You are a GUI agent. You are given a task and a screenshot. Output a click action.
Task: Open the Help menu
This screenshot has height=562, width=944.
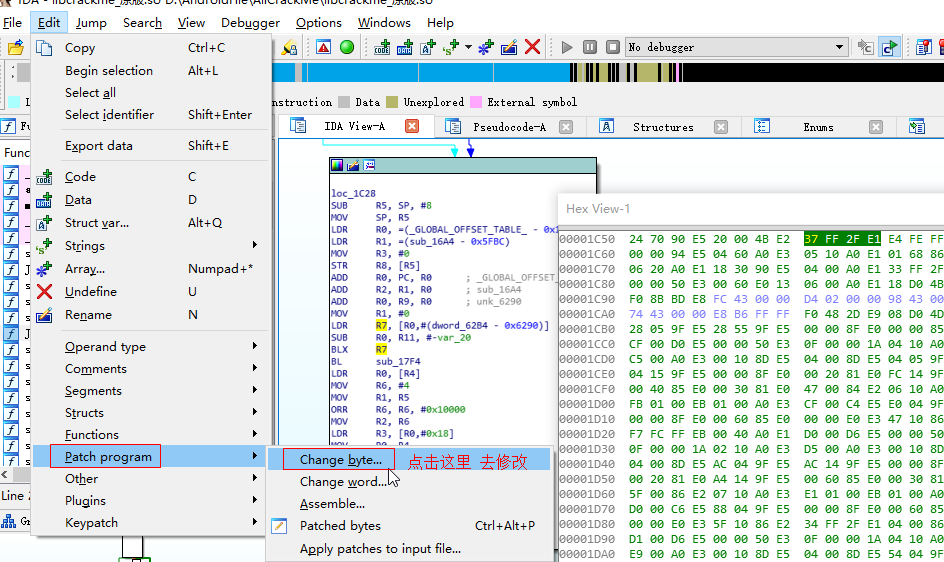(440, 23)
